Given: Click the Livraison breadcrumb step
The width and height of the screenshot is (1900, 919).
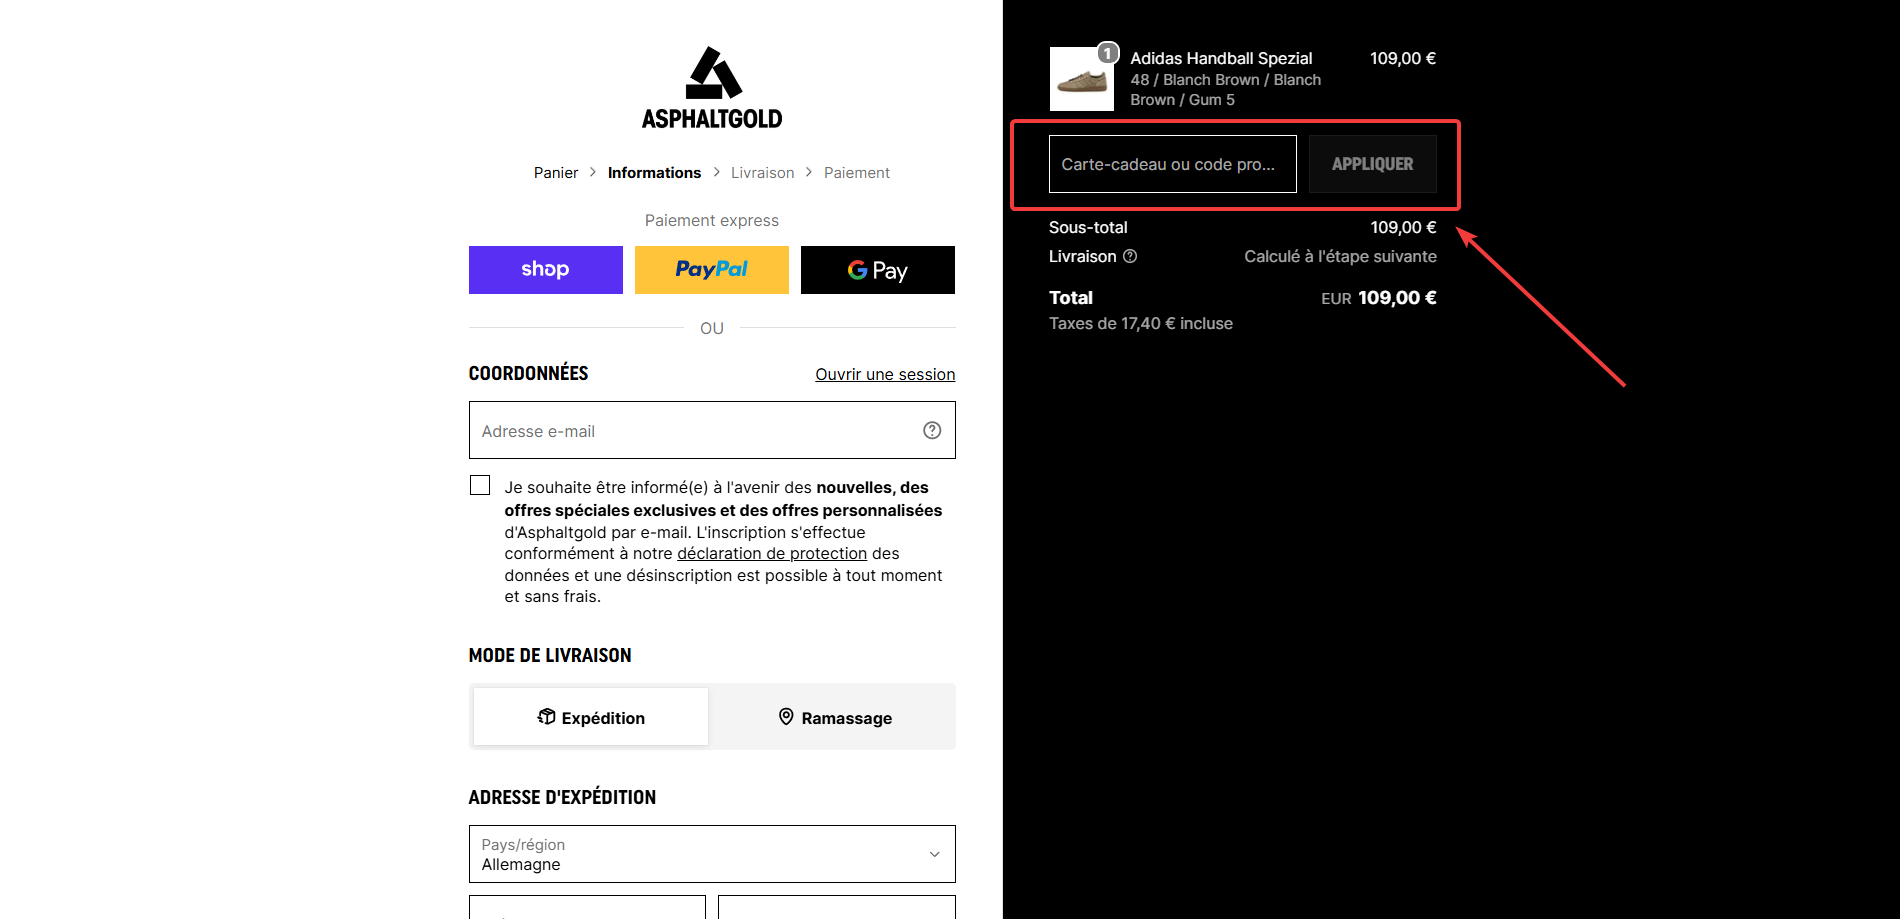Looking at the screenshot, I should pos(762,173).
